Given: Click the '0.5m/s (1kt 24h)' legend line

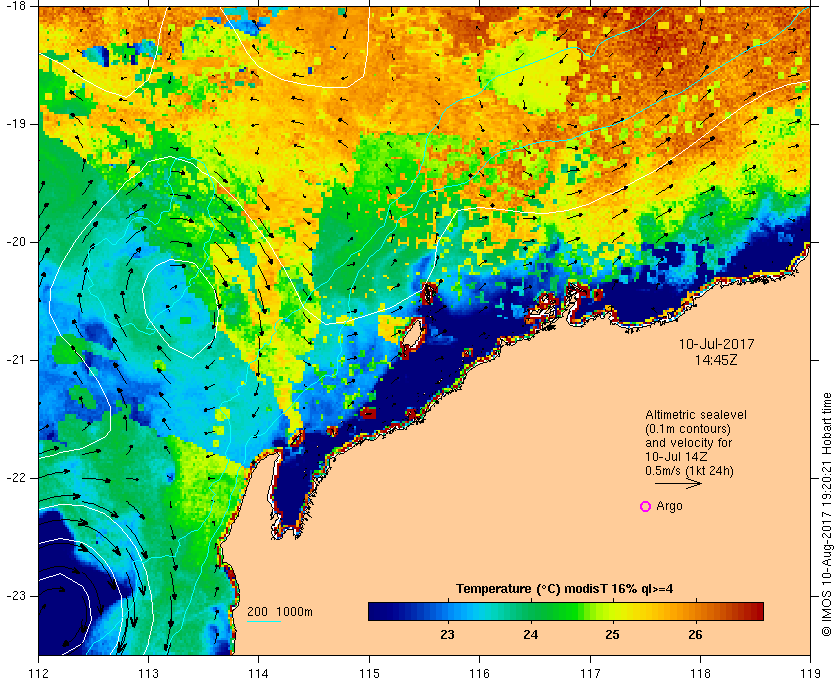Looking at the screenshot, I should point(689,471).
